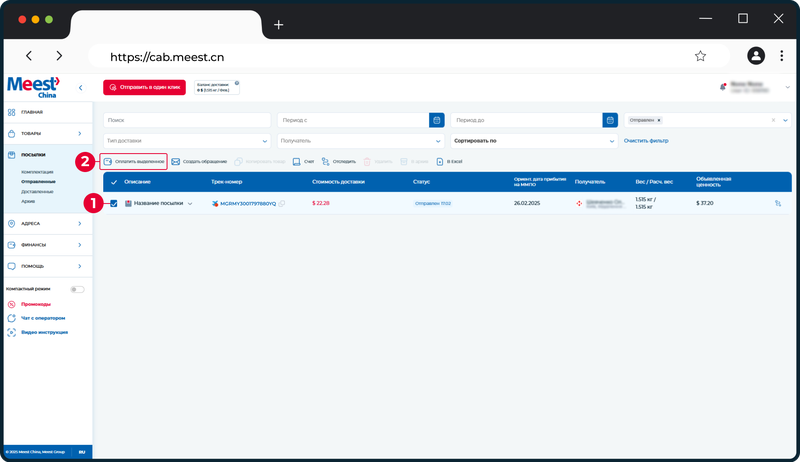Open the Period from calendar picker
This screenshot has height=462, width=800.
point(437,120)
